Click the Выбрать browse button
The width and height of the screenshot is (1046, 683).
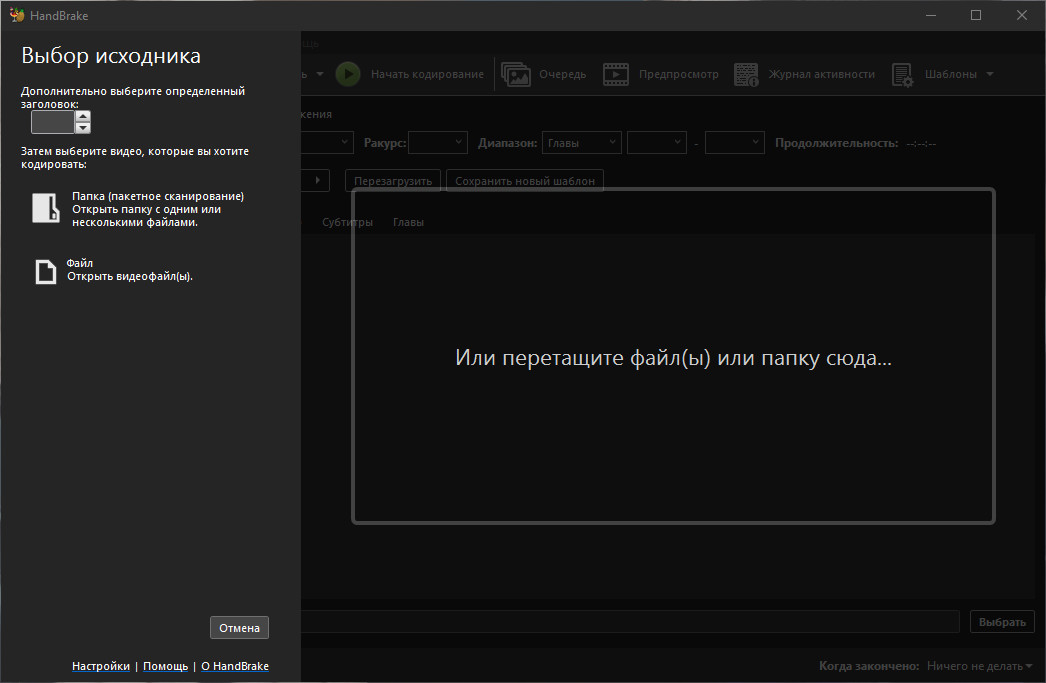[x=1002, y=622]
